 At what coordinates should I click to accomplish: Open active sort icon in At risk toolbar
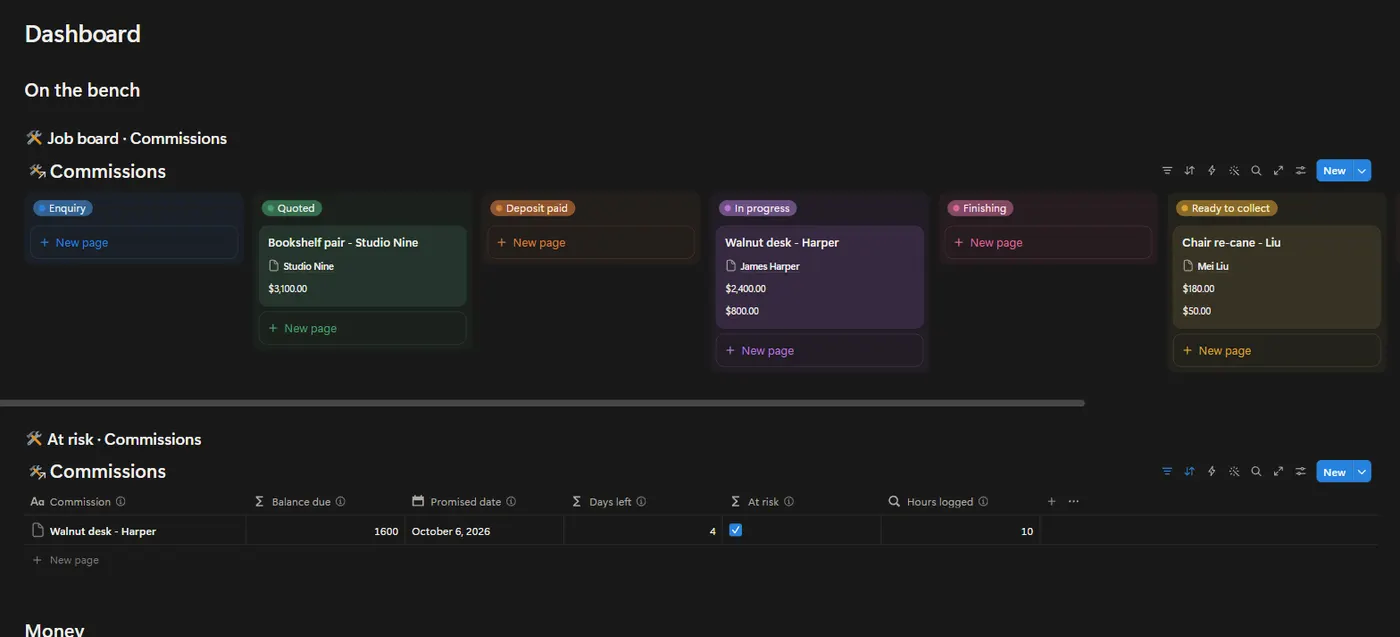point(1190,472)
